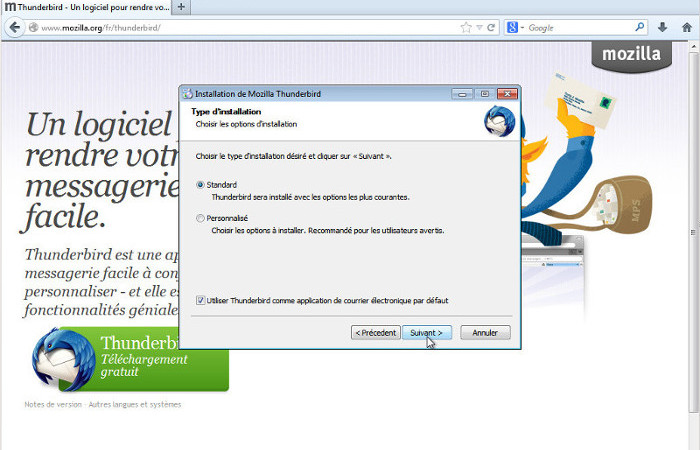Click the search magnifier icon

[639, 27]
